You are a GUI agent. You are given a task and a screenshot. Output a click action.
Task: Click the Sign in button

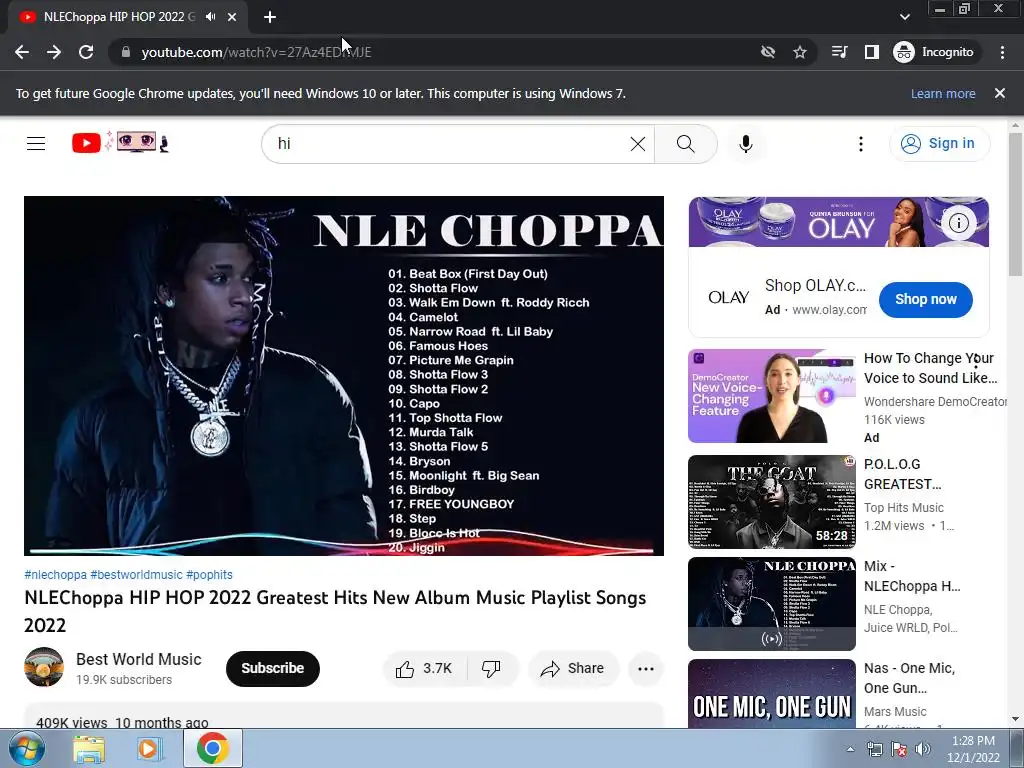939,144
